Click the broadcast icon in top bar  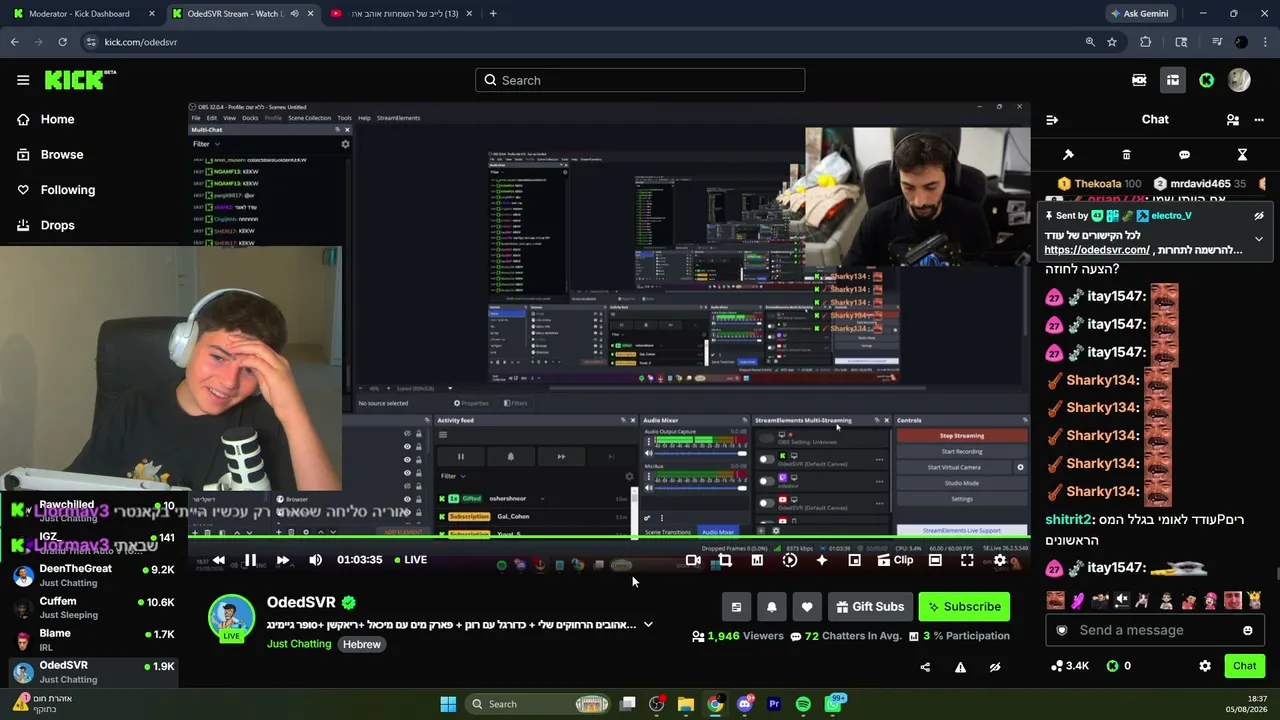click(1139, 80)
